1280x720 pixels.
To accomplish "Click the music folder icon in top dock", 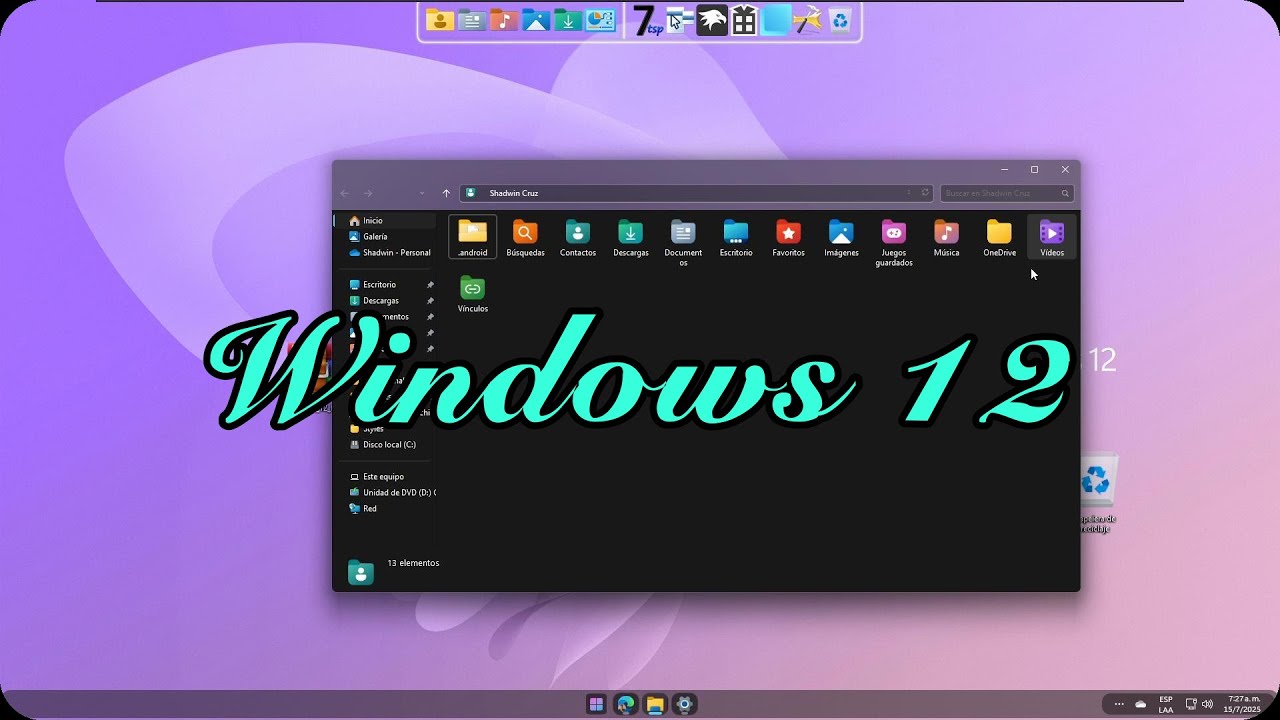I will [x=504, y=20].
